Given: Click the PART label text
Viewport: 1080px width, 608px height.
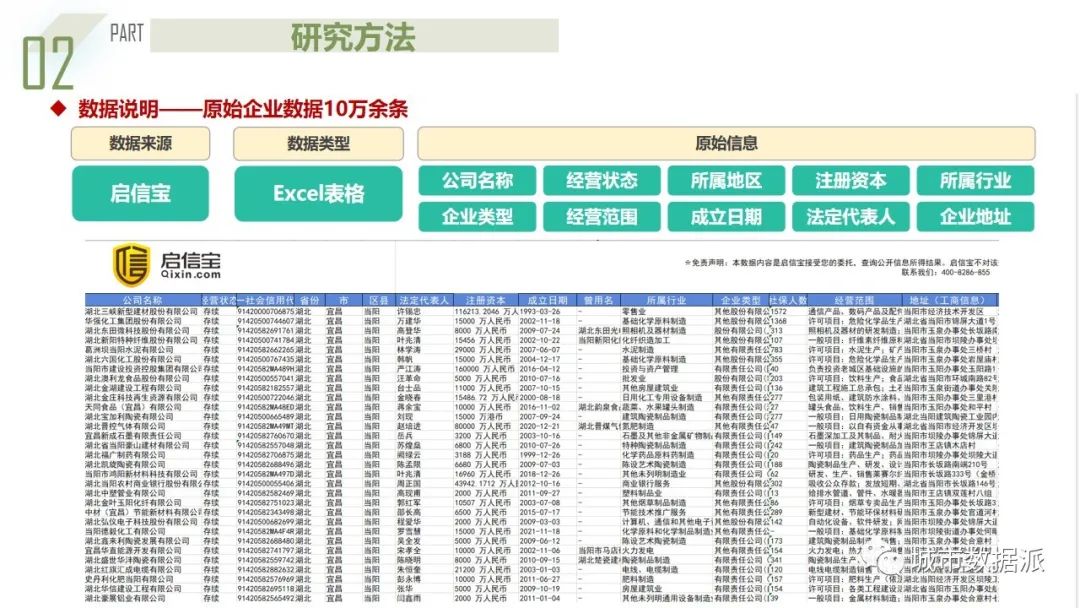Looking at the screenshot, I should pyautogui.click(x=127, y=32).
